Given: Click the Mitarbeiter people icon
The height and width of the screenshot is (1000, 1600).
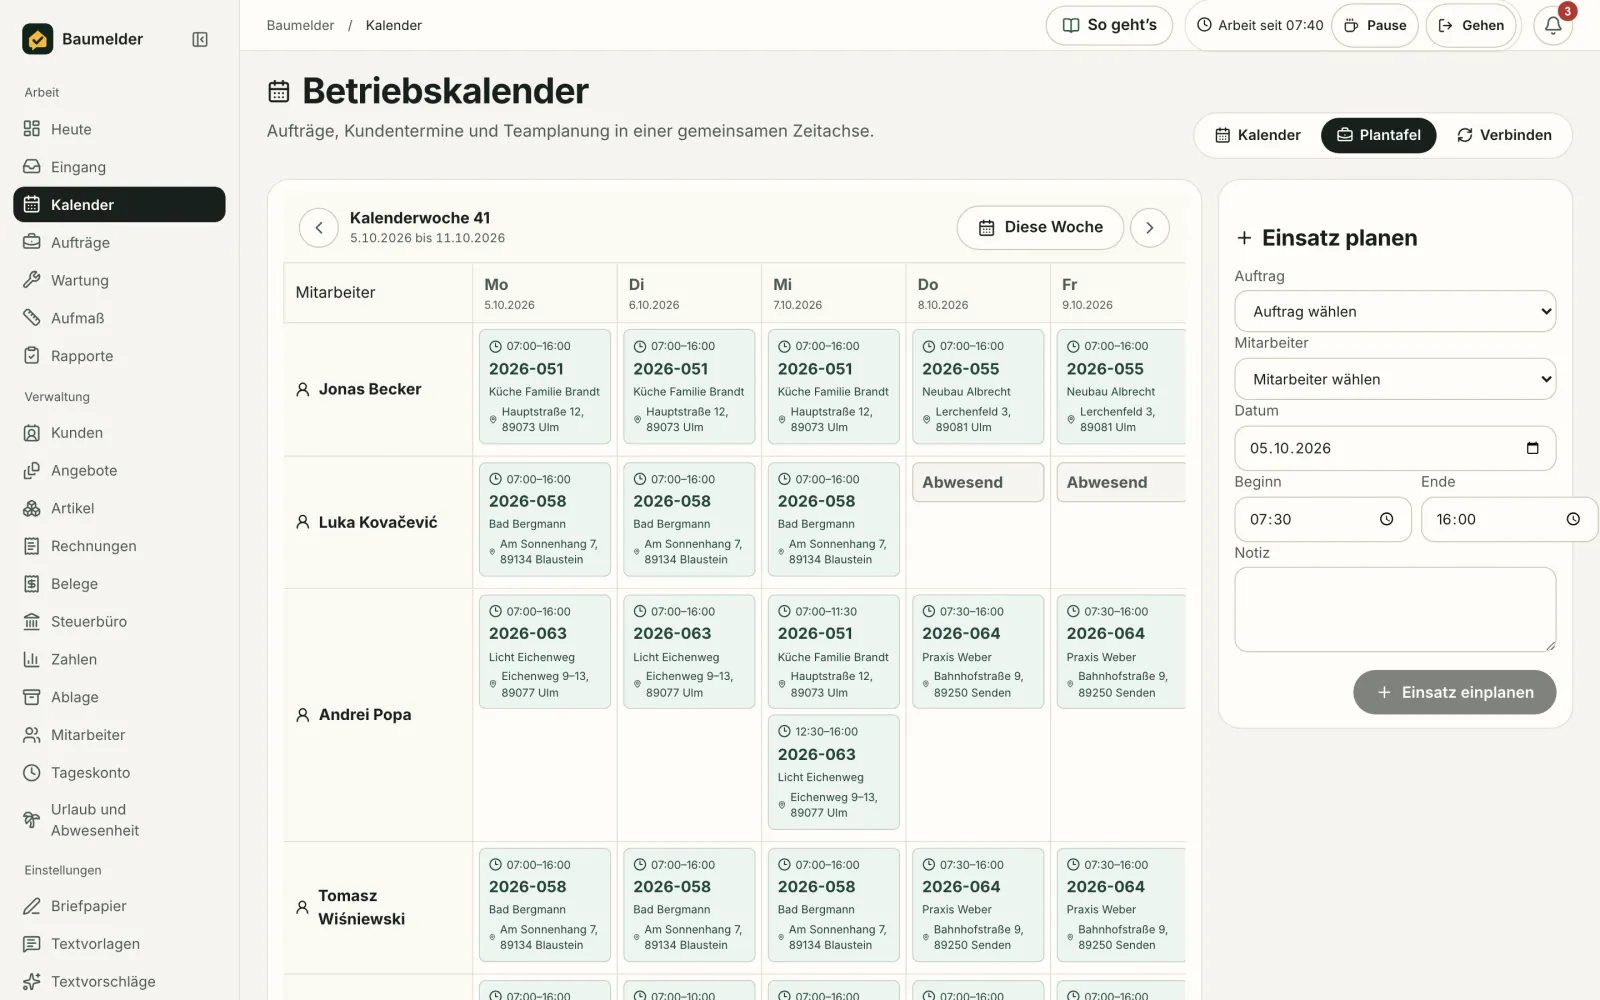Looking at the screenshot, I should pyautogui.click(x=32, y=735).
